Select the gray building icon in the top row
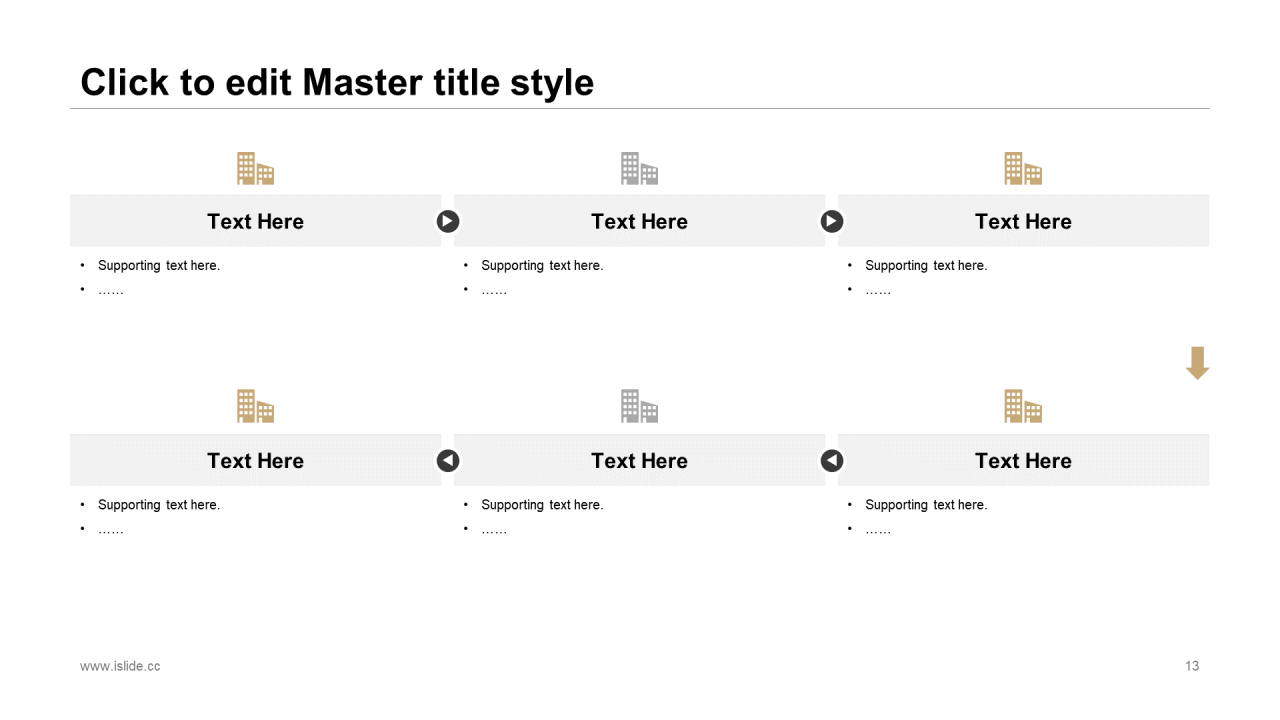Viewport: 1280px width, 720px height. pyautogui.click(x=639, y=169)
